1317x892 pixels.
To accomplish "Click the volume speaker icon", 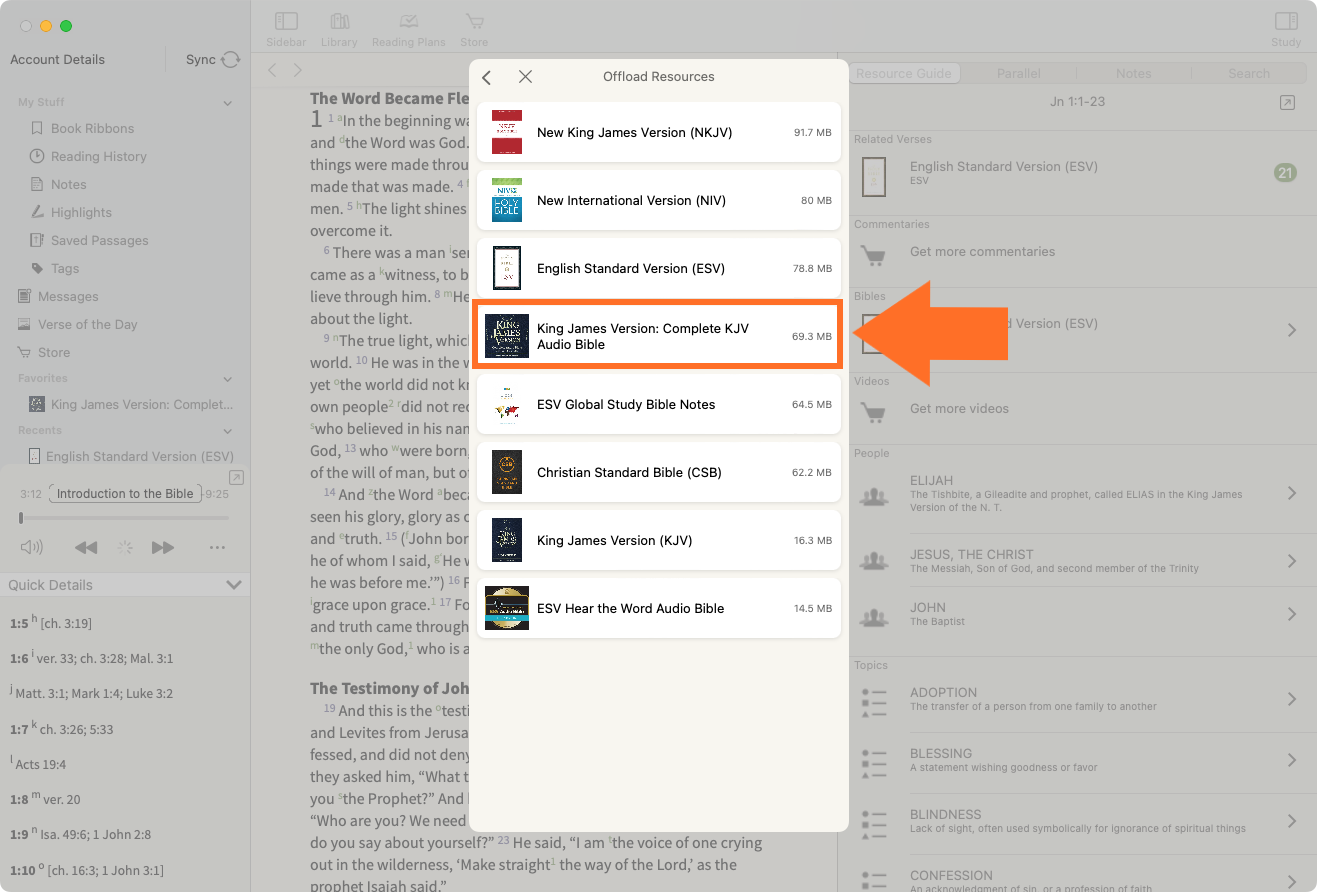I will tap(32, 547).
